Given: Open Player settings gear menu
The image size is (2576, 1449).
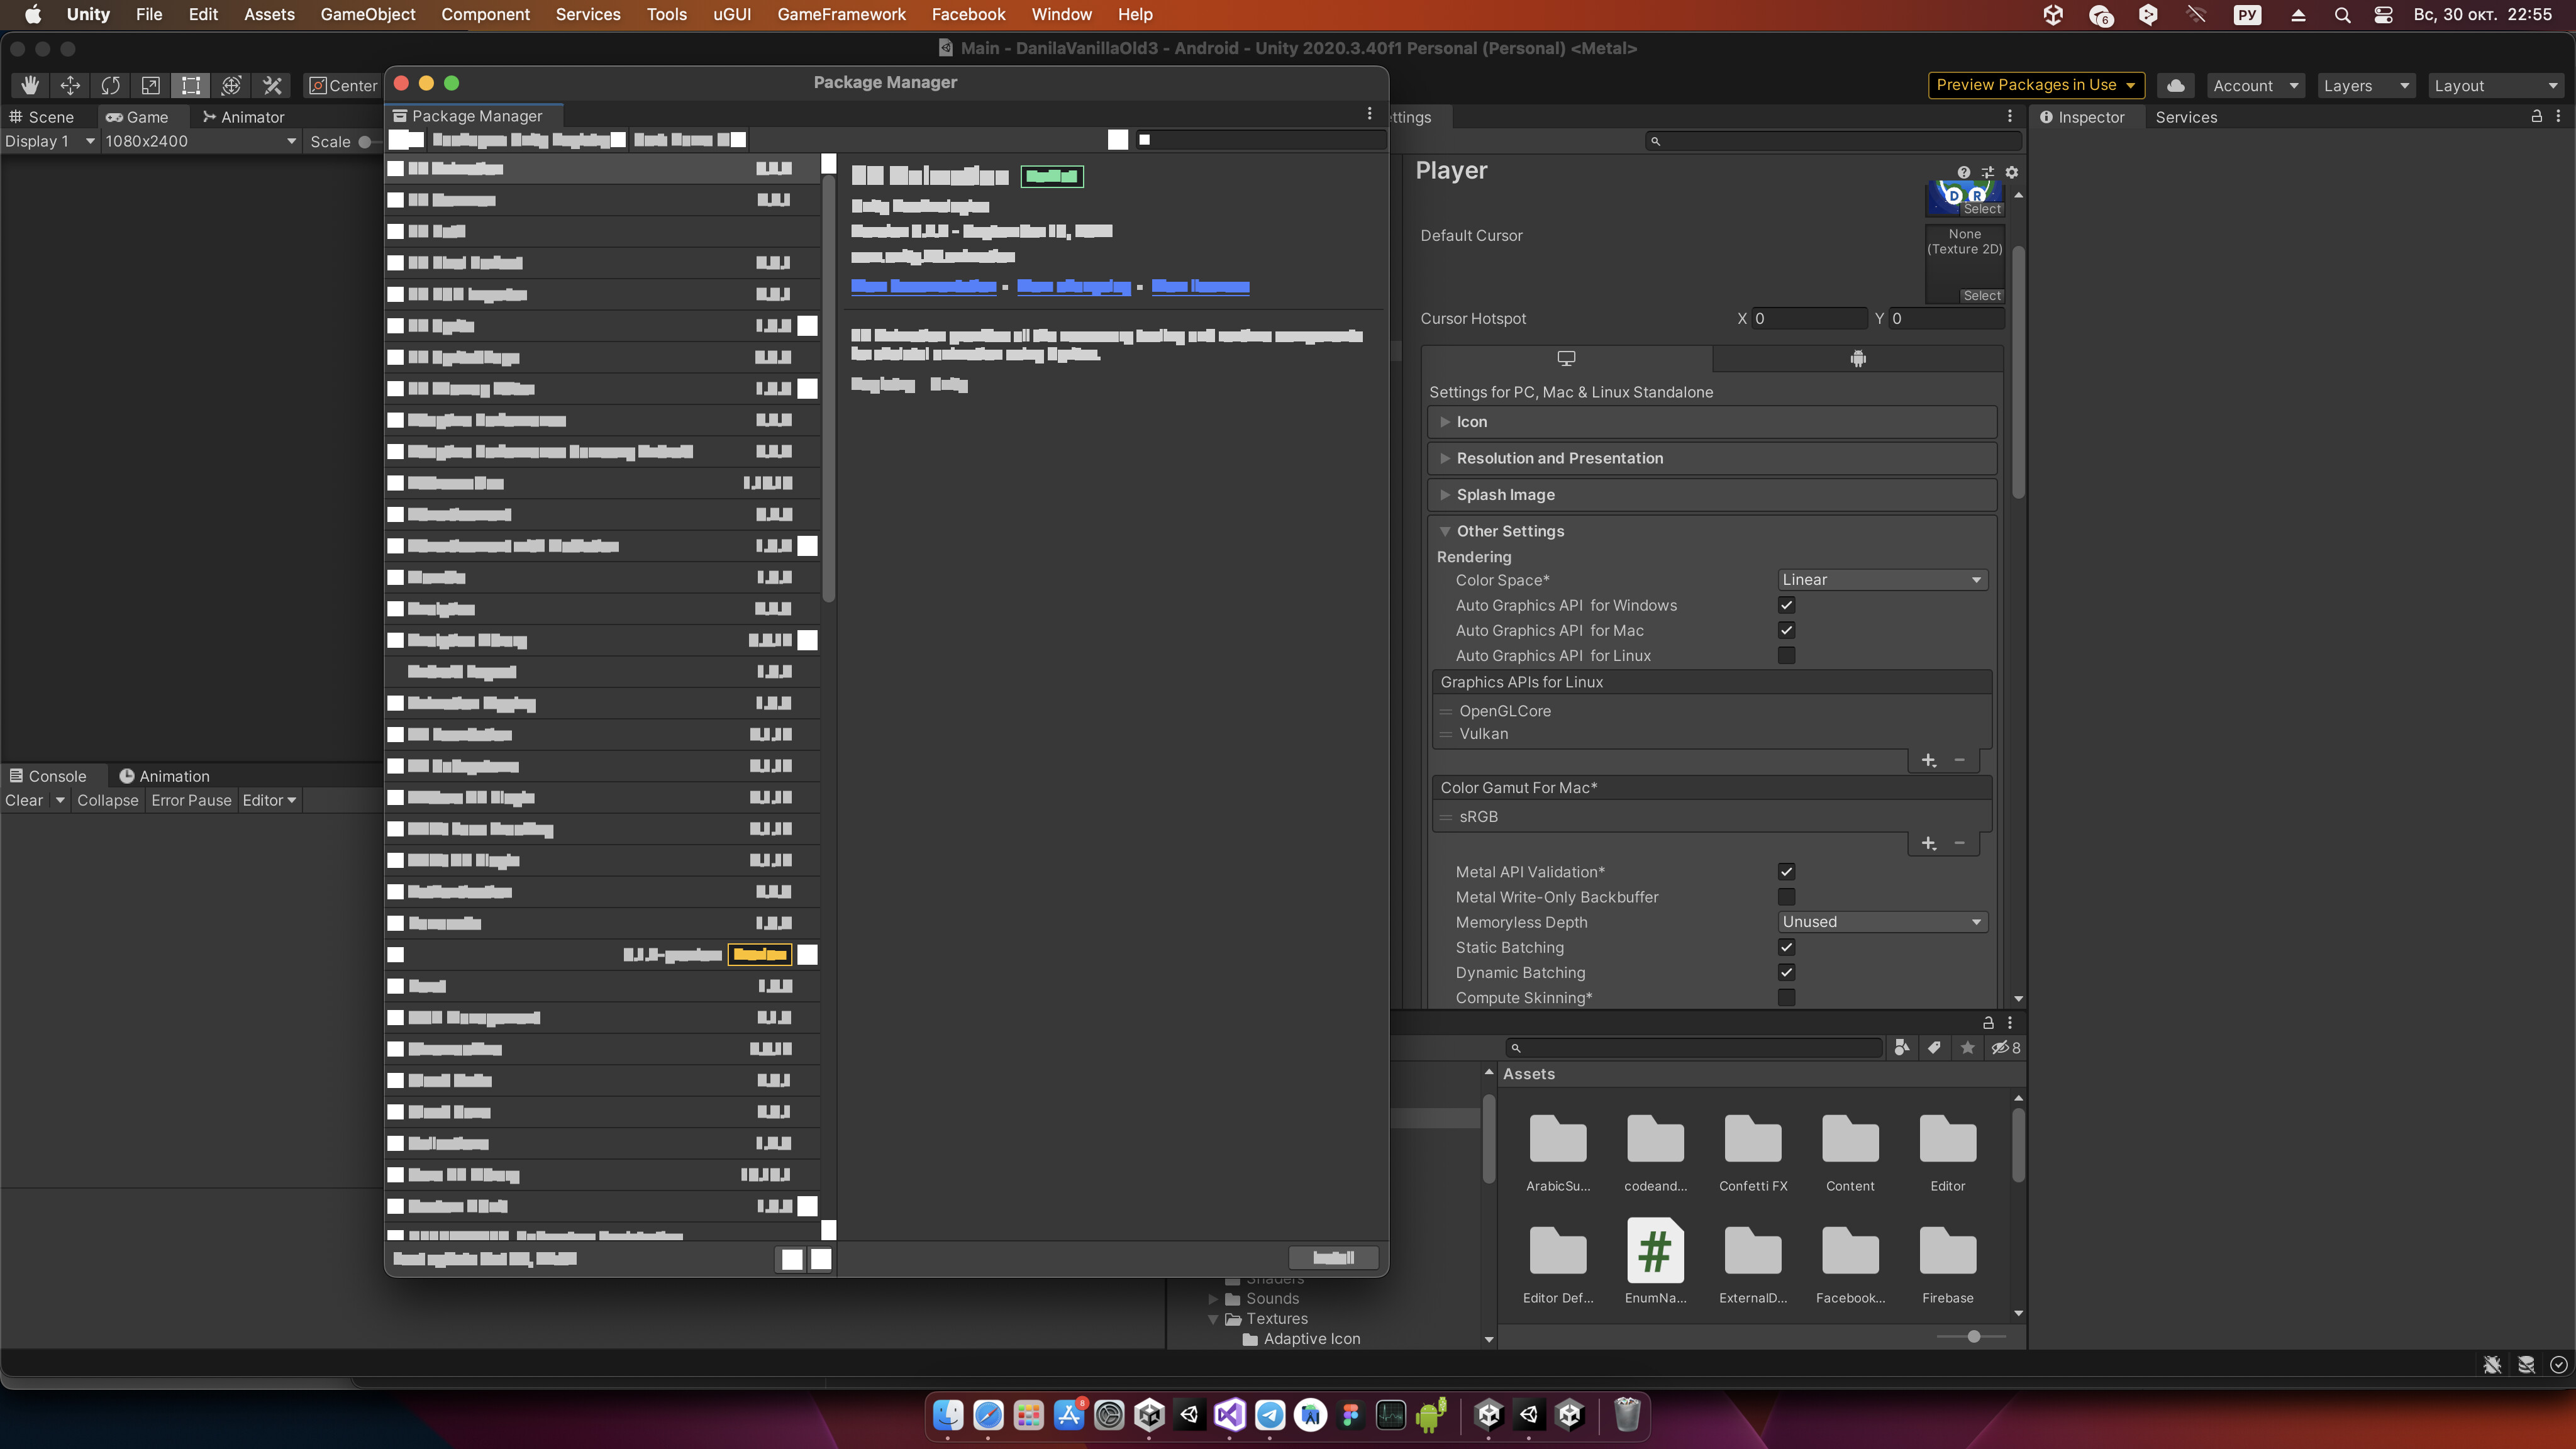Looking at the screenshot, I should click(2012, 172).
